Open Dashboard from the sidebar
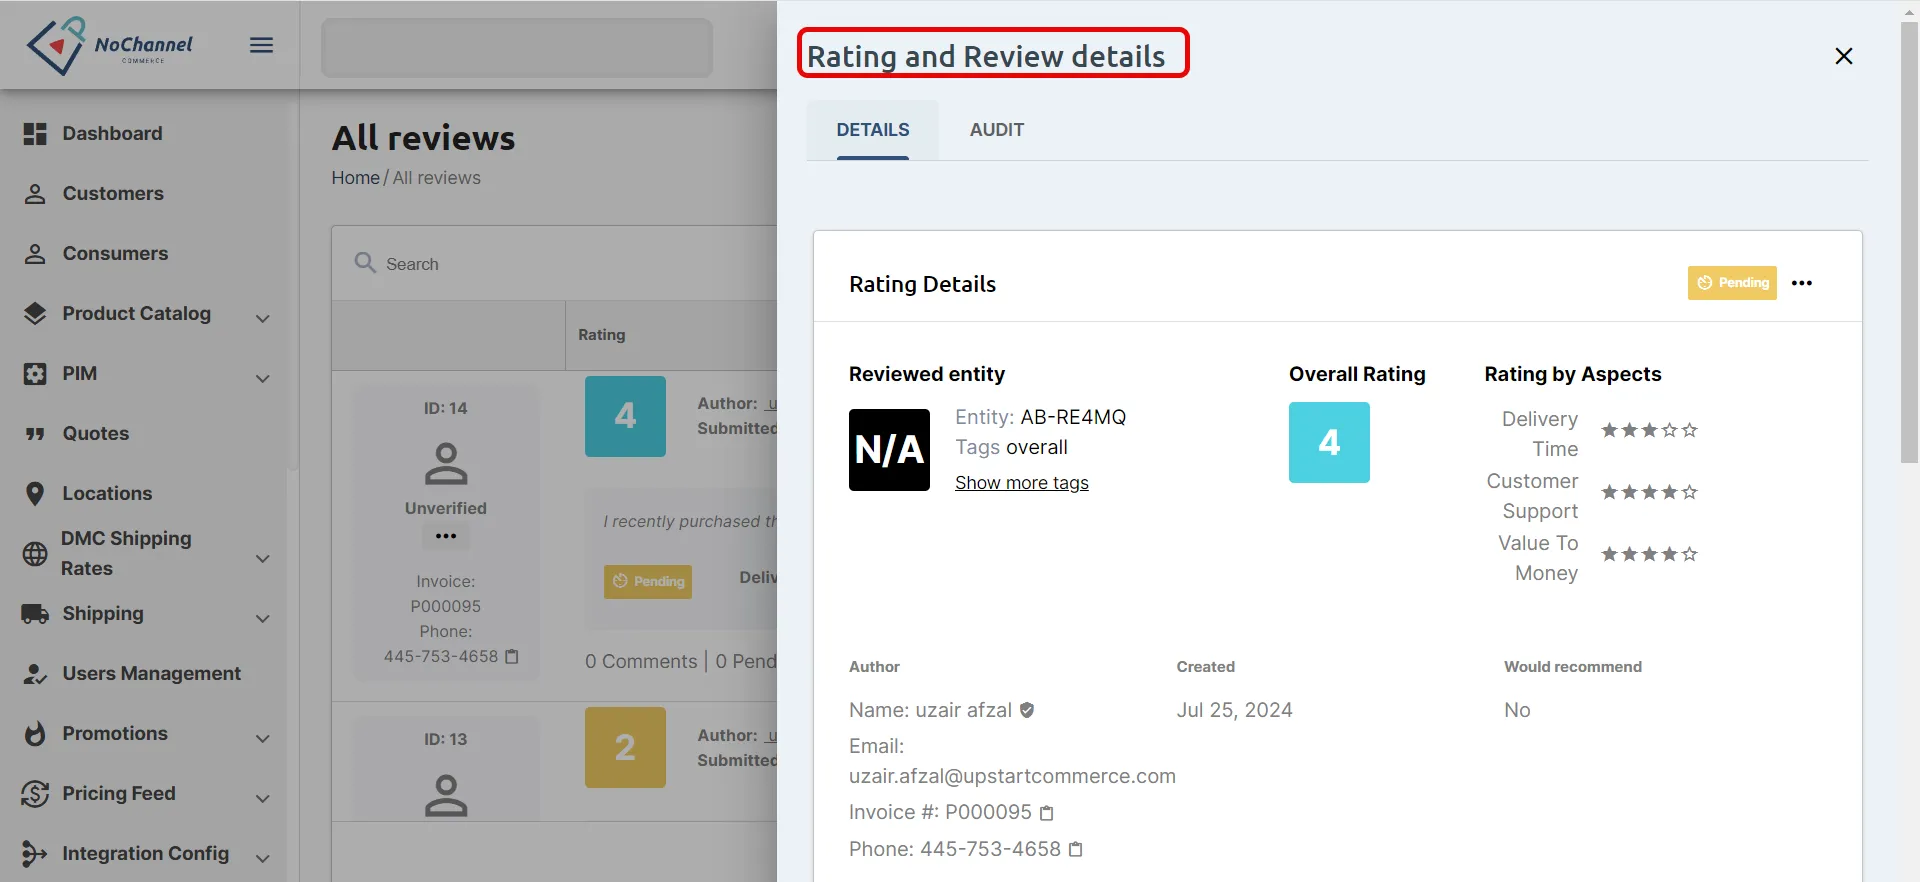Screen dimensions: 1920x882 coord(112,133)
